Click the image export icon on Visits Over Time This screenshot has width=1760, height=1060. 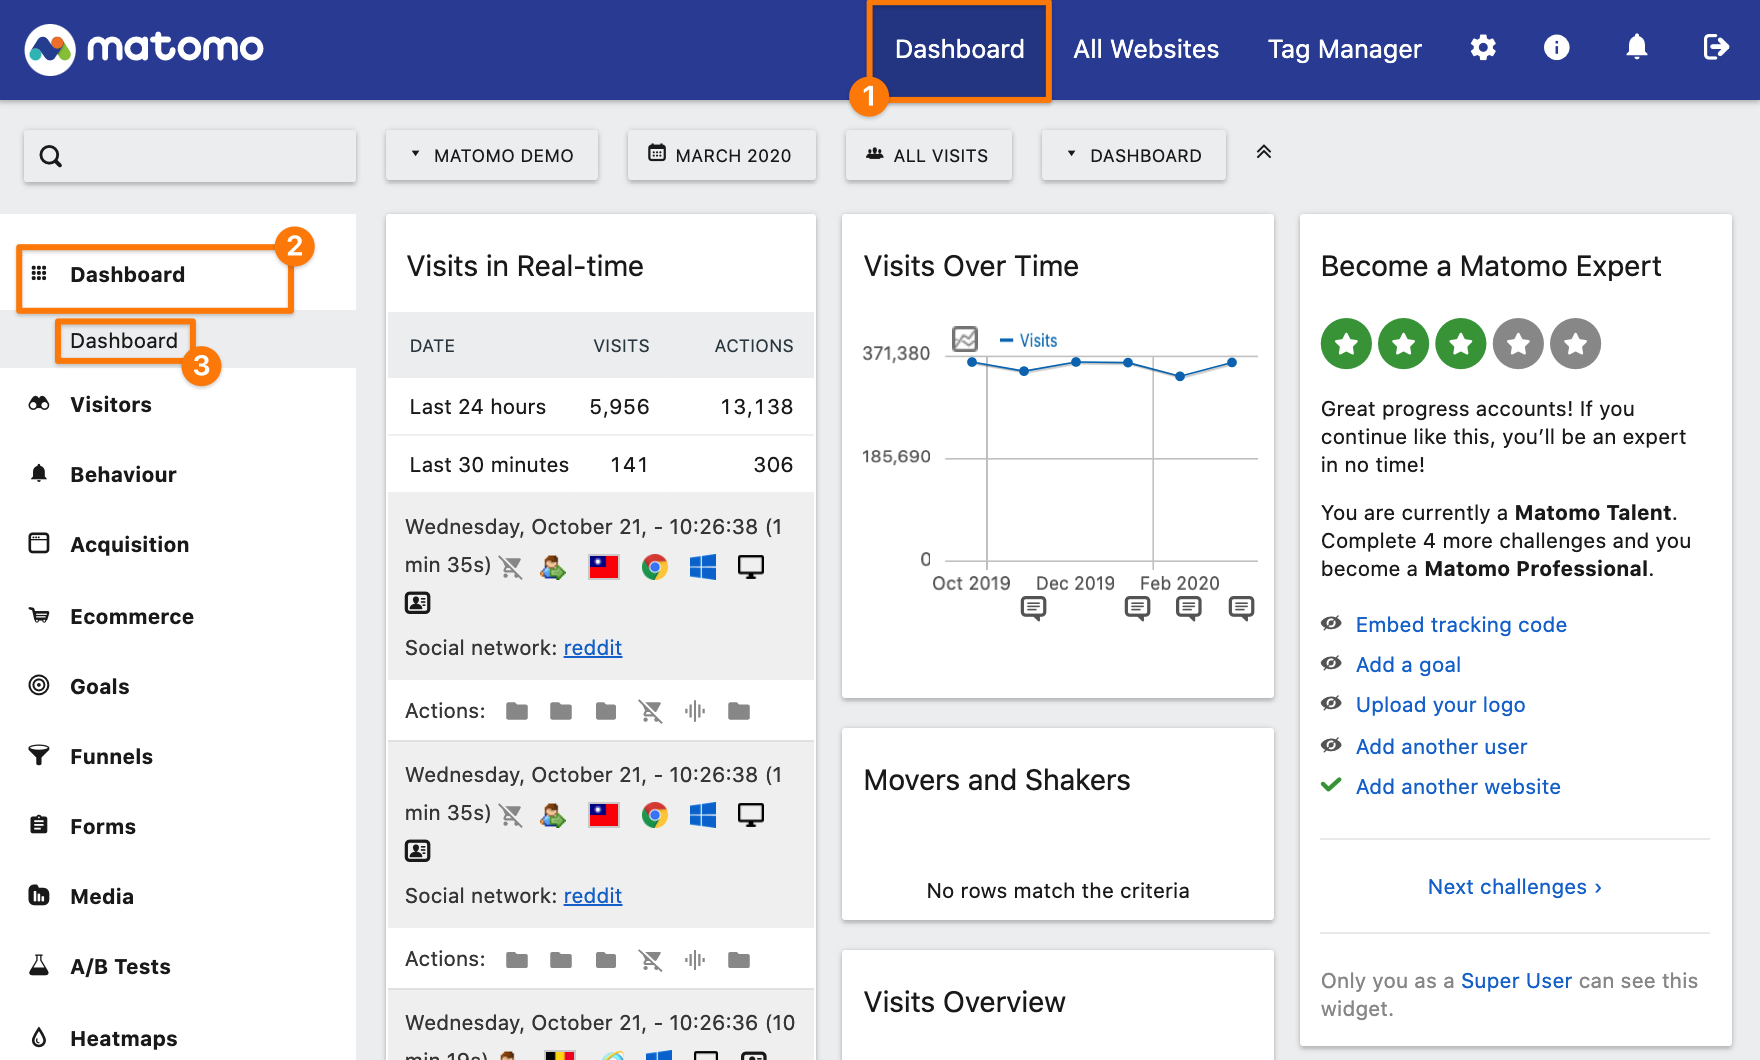click(x=963, y=339)
